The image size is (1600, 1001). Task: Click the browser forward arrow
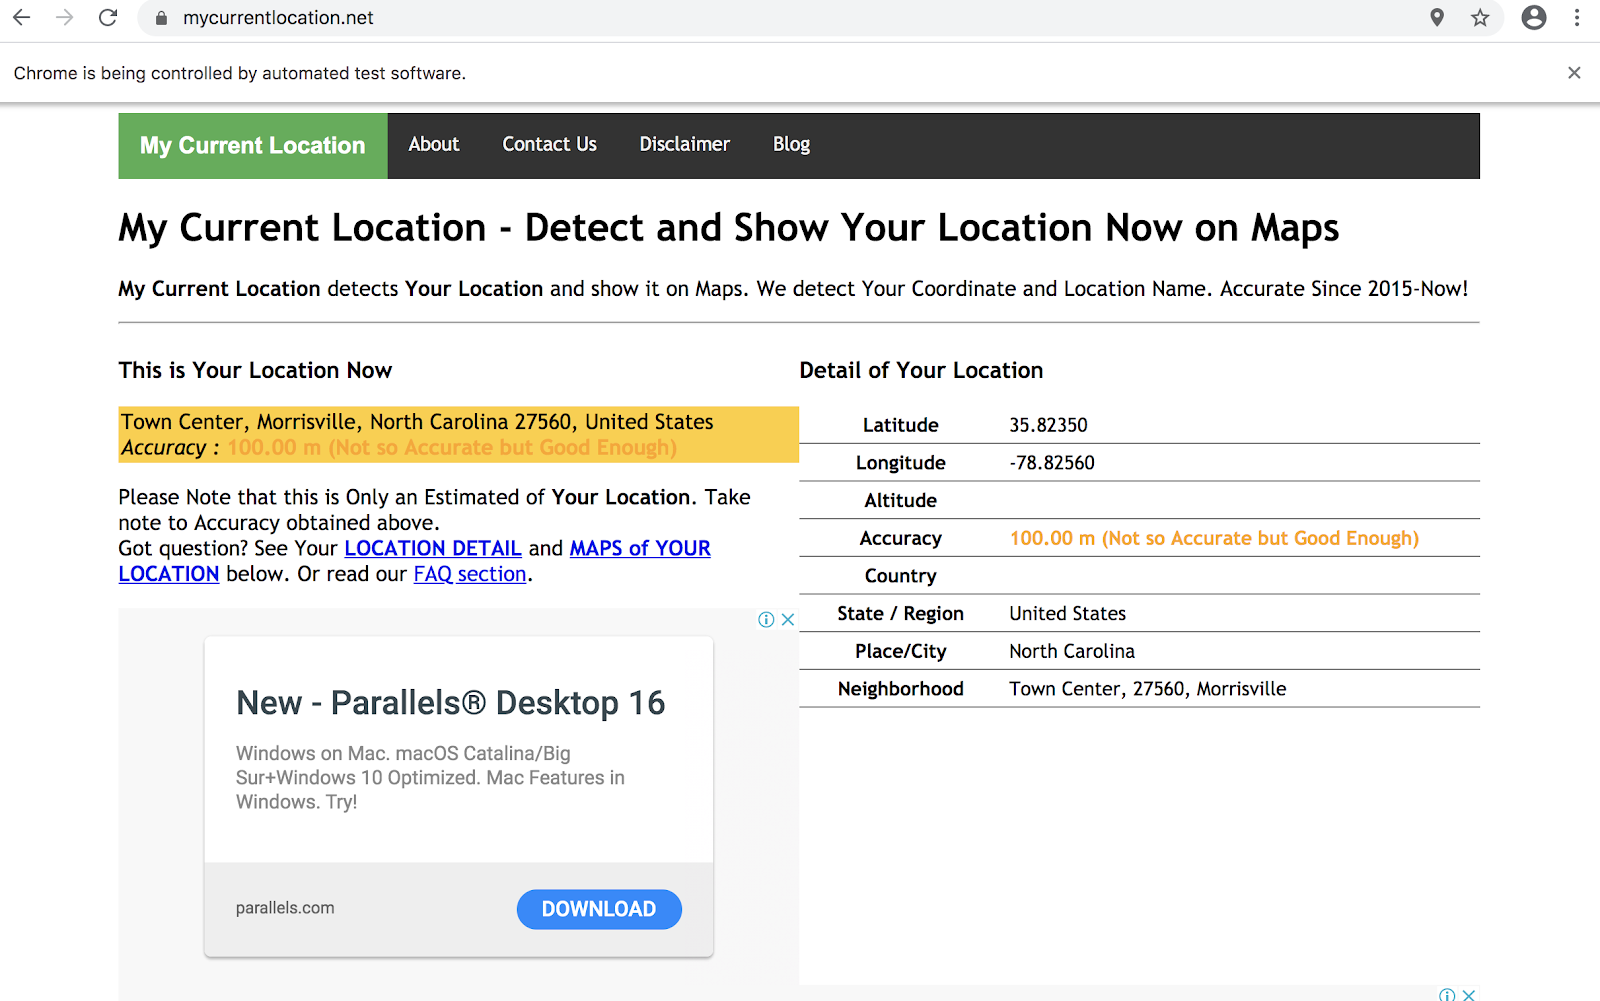pyautogui.click(x=65, y=18)
